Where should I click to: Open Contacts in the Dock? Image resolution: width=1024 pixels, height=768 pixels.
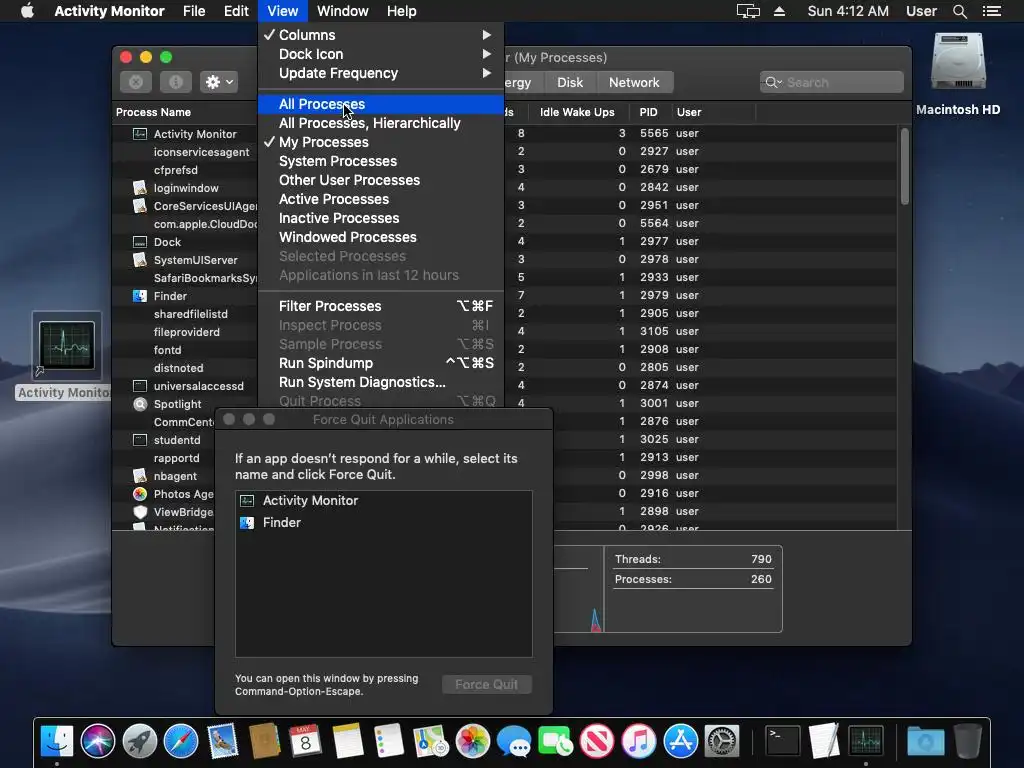pos(264,741)
